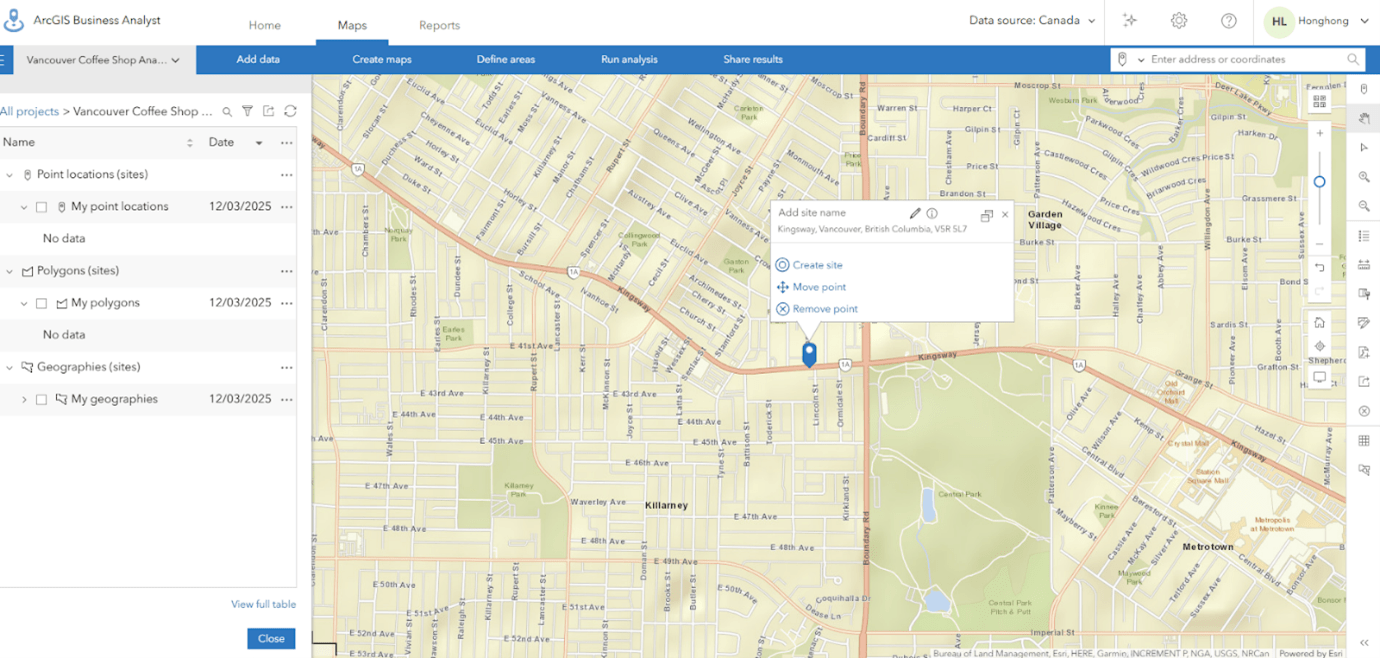Open the map Legend panel
Image resolution: width=1380 pixels, height=658 pixels.
(x=1364, y=236)
